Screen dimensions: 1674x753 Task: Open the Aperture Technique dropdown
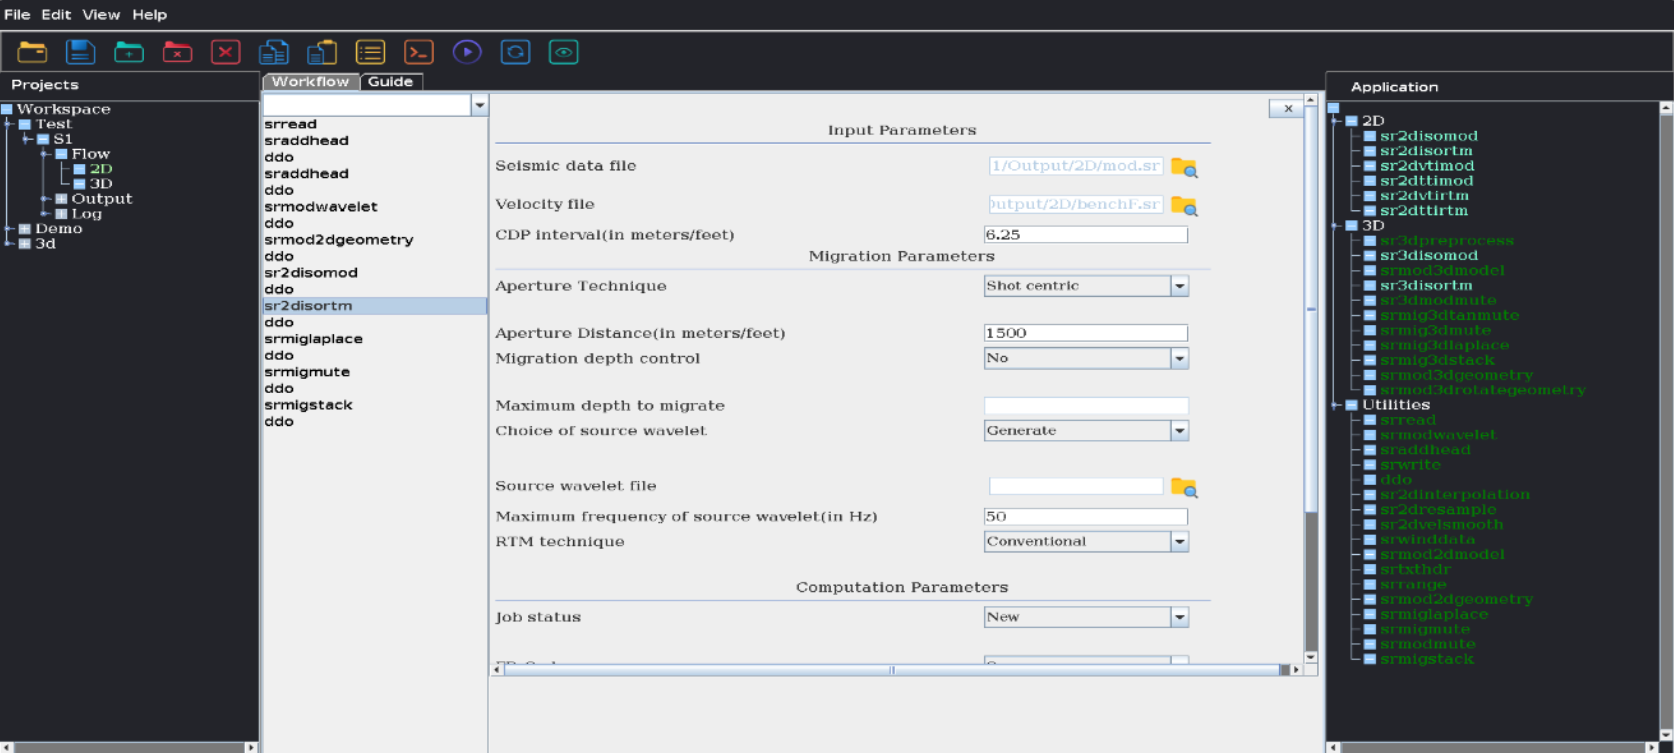click(x=1180, y=286)
